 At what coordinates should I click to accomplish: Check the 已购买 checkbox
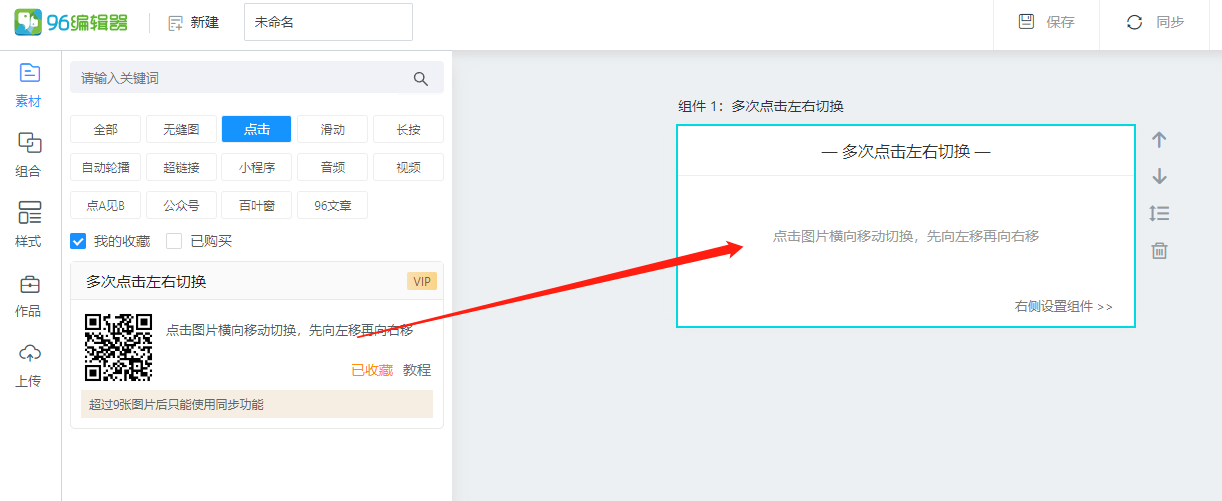click(x=174, y=241)
